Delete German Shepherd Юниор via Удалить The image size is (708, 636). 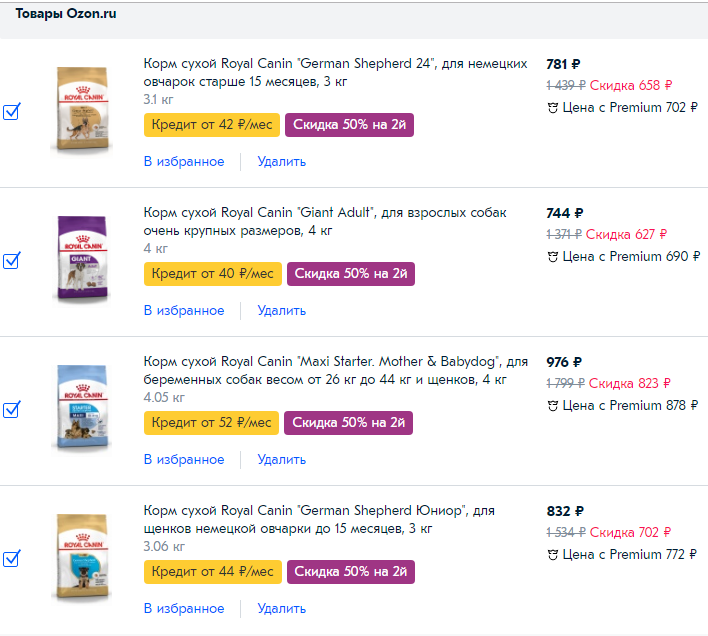pos(281,608)
